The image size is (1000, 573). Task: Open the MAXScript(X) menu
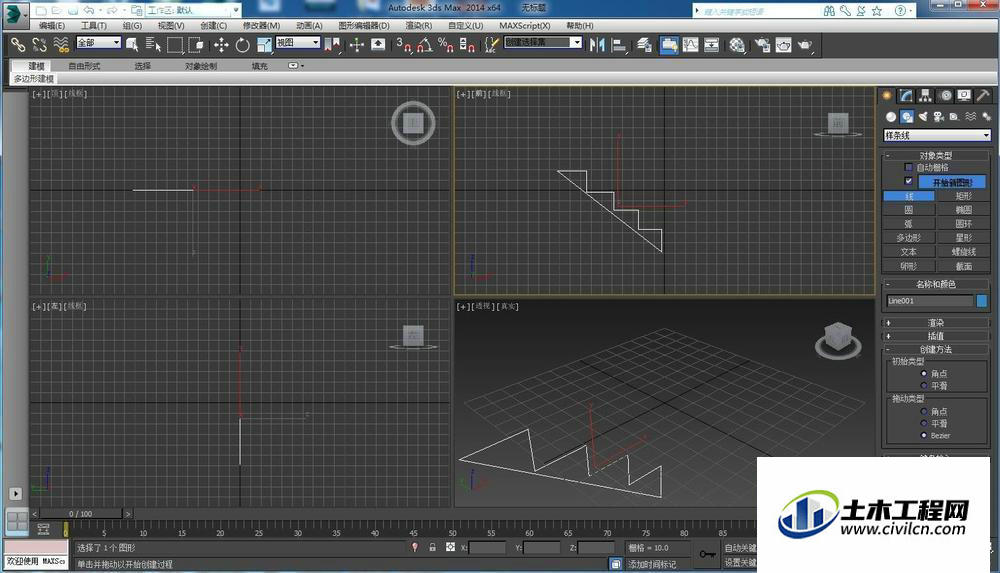(x=524, y=26)
